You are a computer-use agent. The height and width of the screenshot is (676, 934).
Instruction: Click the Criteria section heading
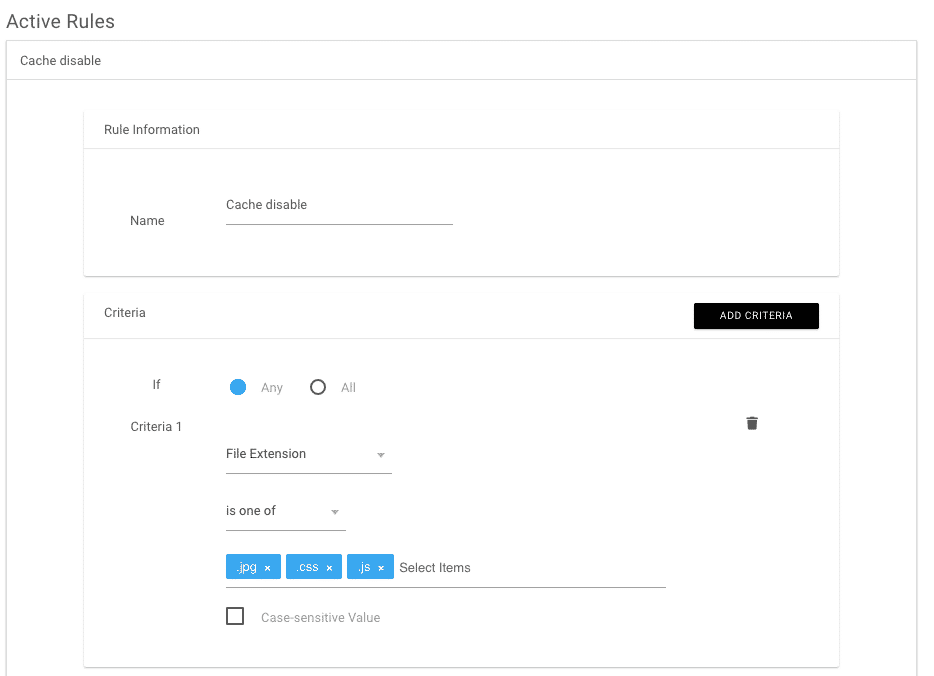[124, 313]
